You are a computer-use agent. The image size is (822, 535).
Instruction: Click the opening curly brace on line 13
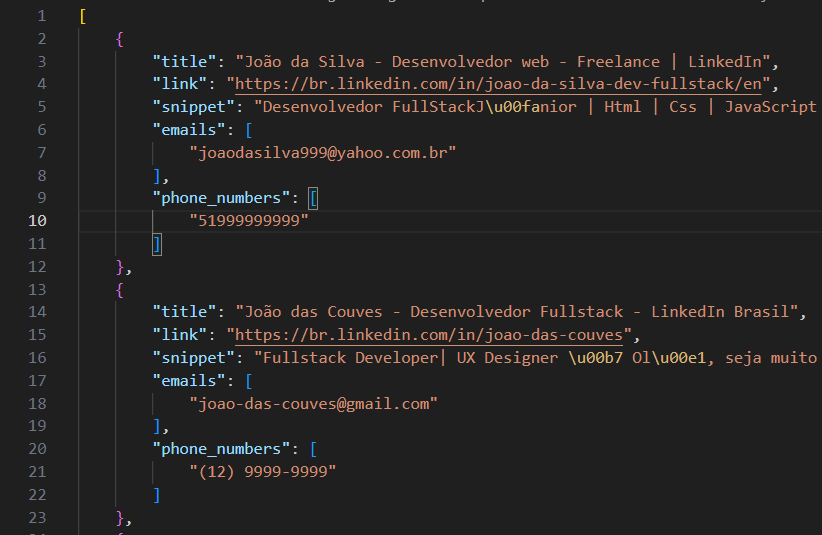[x=120, y=290]
